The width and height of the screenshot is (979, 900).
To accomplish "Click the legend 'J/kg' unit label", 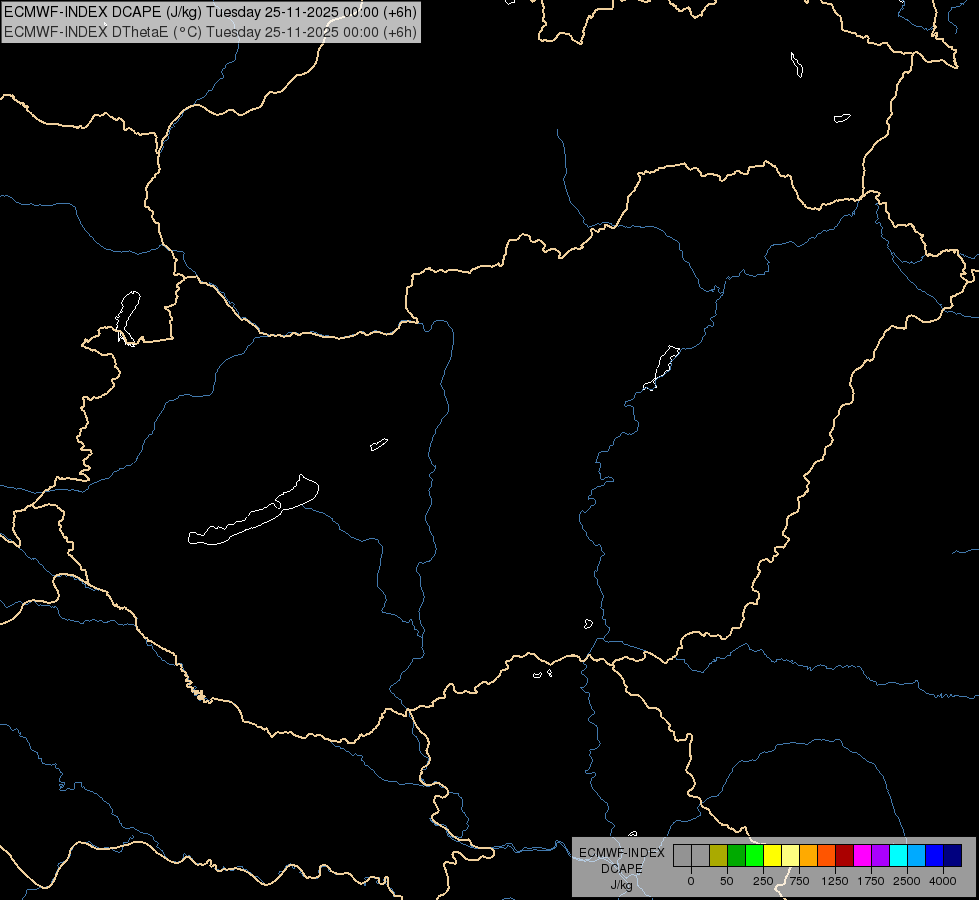I will coord(622,885).
